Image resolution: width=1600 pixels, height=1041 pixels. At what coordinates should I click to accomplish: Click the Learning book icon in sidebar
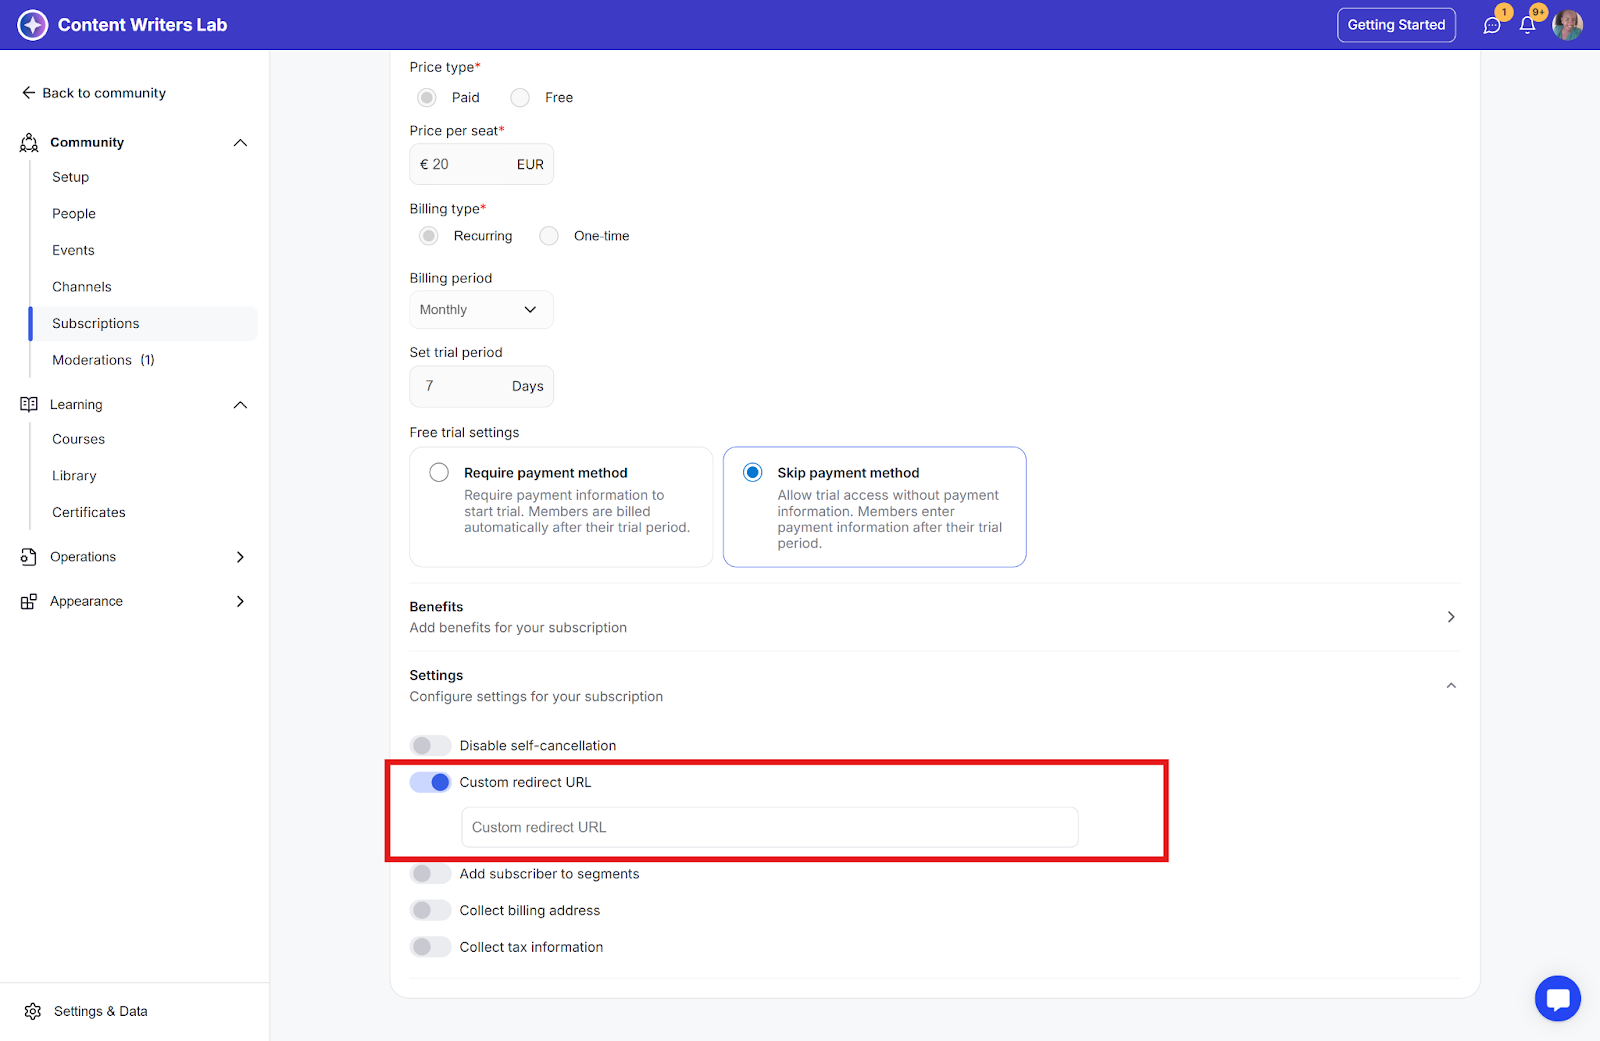point(29,405)
